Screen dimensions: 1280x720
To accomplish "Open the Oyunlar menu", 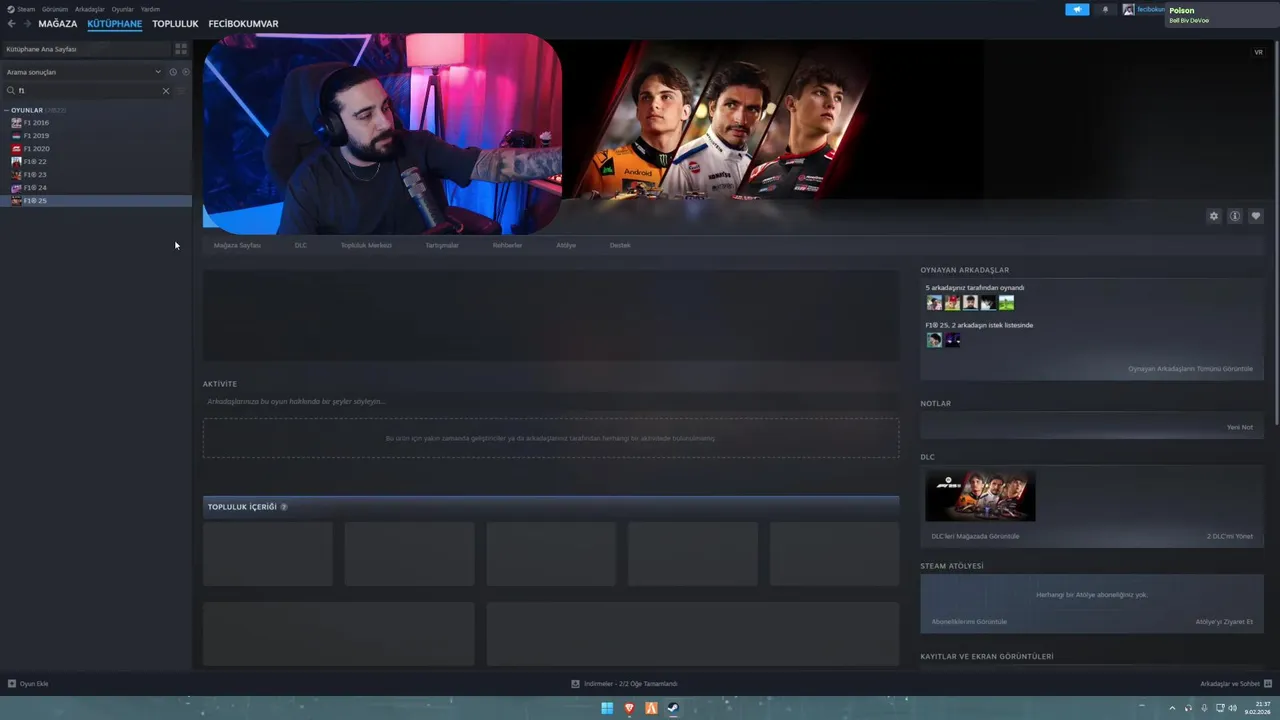I will click(x=123, y=9).
